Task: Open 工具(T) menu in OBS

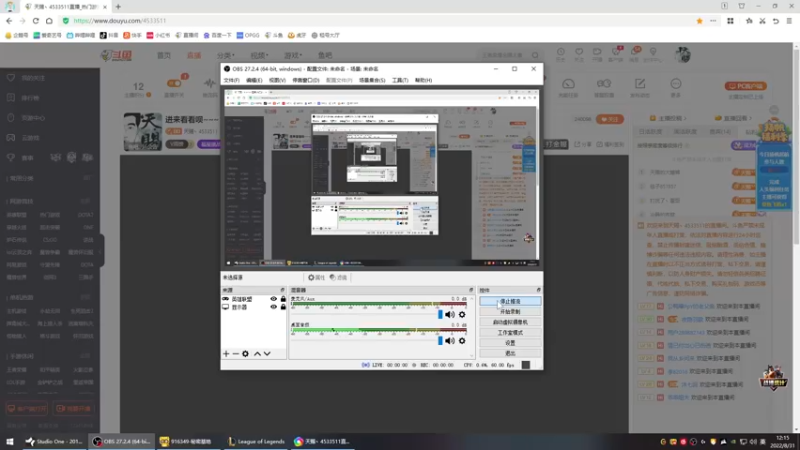Action: 400,80
